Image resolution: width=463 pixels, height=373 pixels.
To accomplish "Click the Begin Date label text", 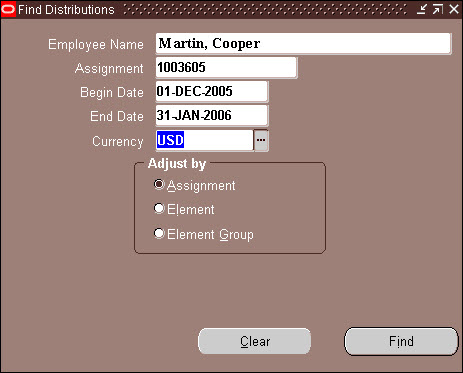I will pyautogui.click(x=112, y=92).
